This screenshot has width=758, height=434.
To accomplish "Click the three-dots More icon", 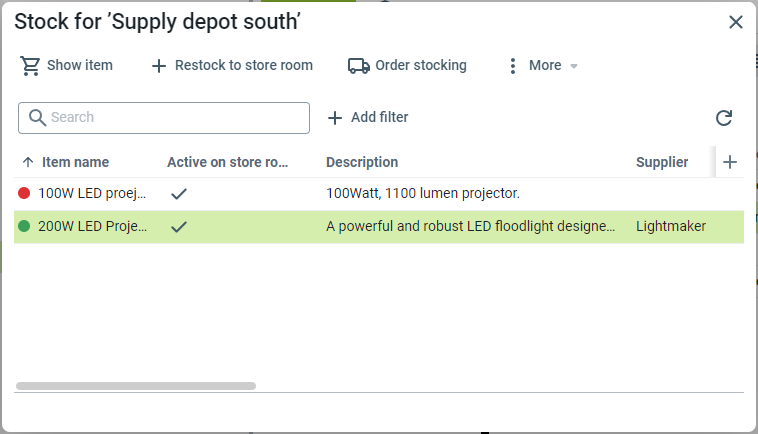I will [513, 66].
